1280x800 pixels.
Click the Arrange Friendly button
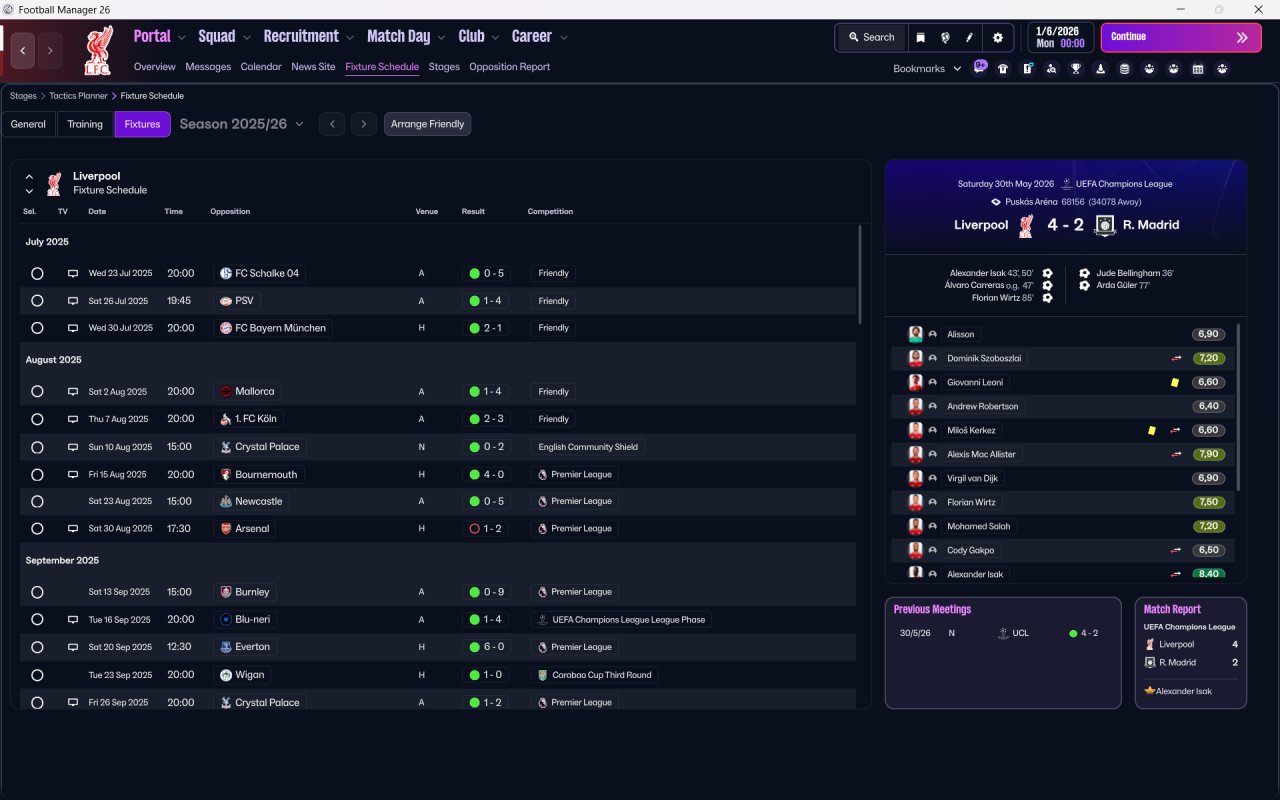427,124
